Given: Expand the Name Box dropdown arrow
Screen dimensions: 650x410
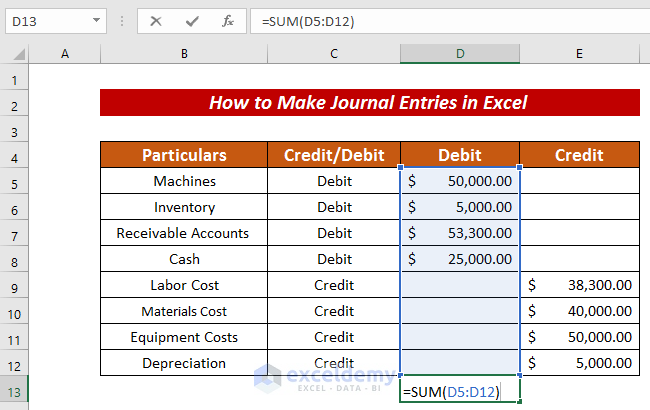Looking at the screenshot, I should click(96, 20).
